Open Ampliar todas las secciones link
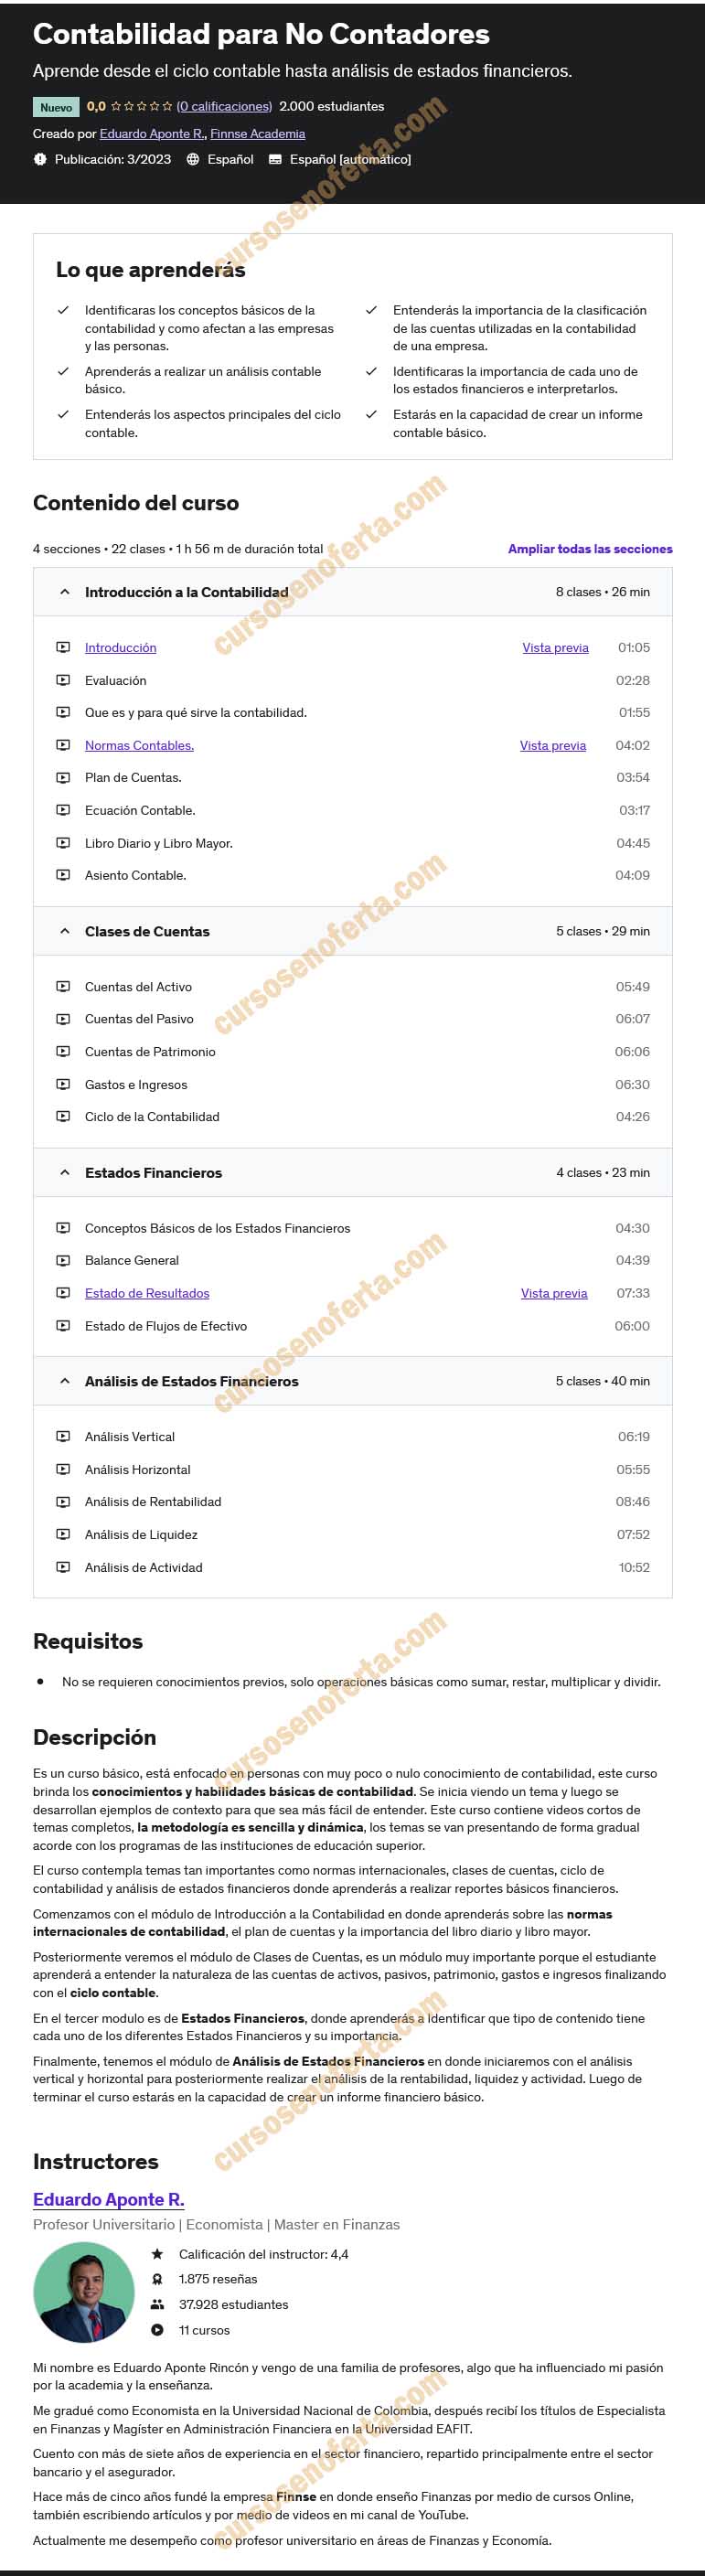This screenshot has height=2576, width=705. click(x=590, y=549)
